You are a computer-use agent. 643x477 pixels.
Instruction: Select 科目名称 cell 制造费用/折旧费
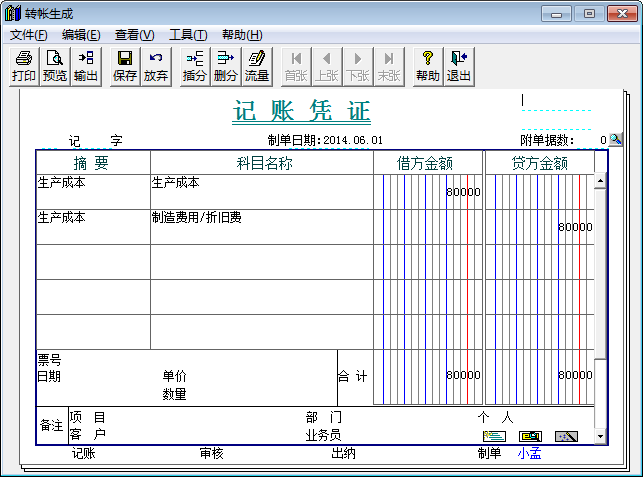(262, 227)
